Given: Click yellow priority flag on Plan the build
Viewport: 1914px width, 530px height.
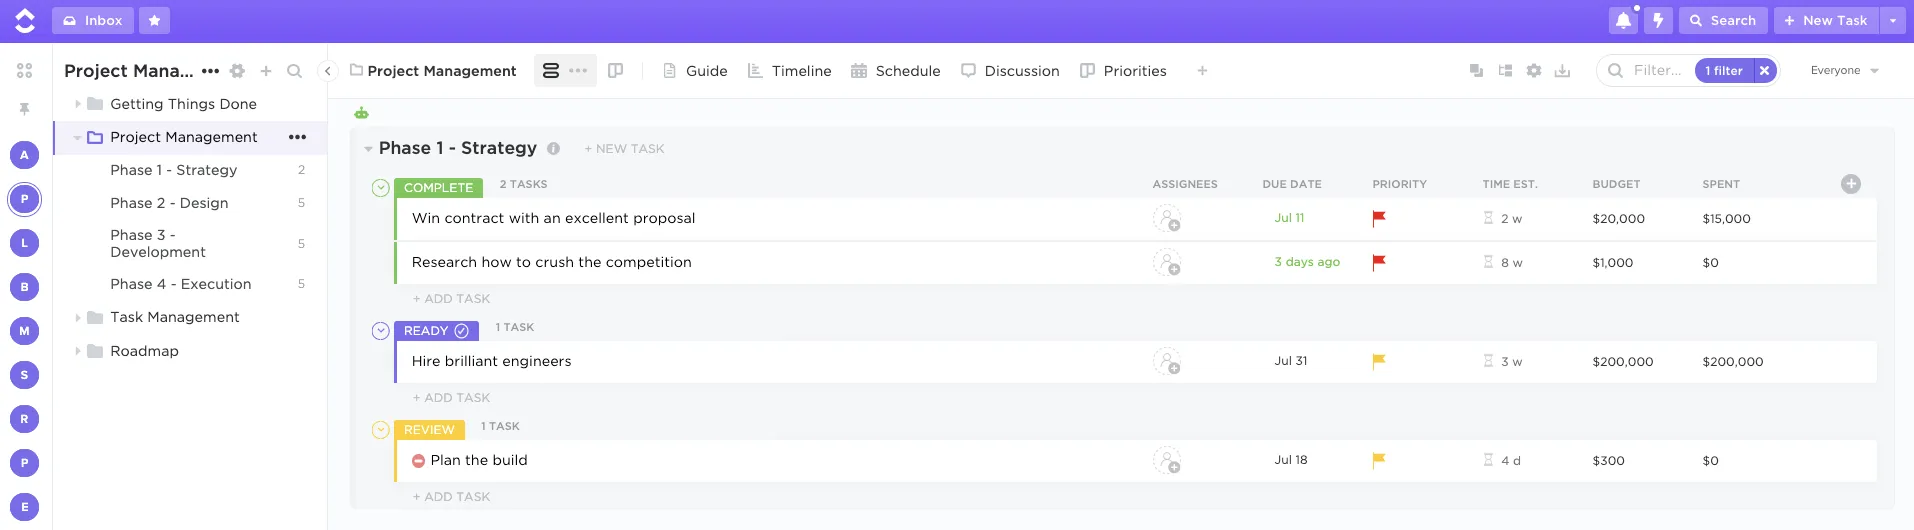Looking at the screenshot, I should click(x=1379, y=460).
